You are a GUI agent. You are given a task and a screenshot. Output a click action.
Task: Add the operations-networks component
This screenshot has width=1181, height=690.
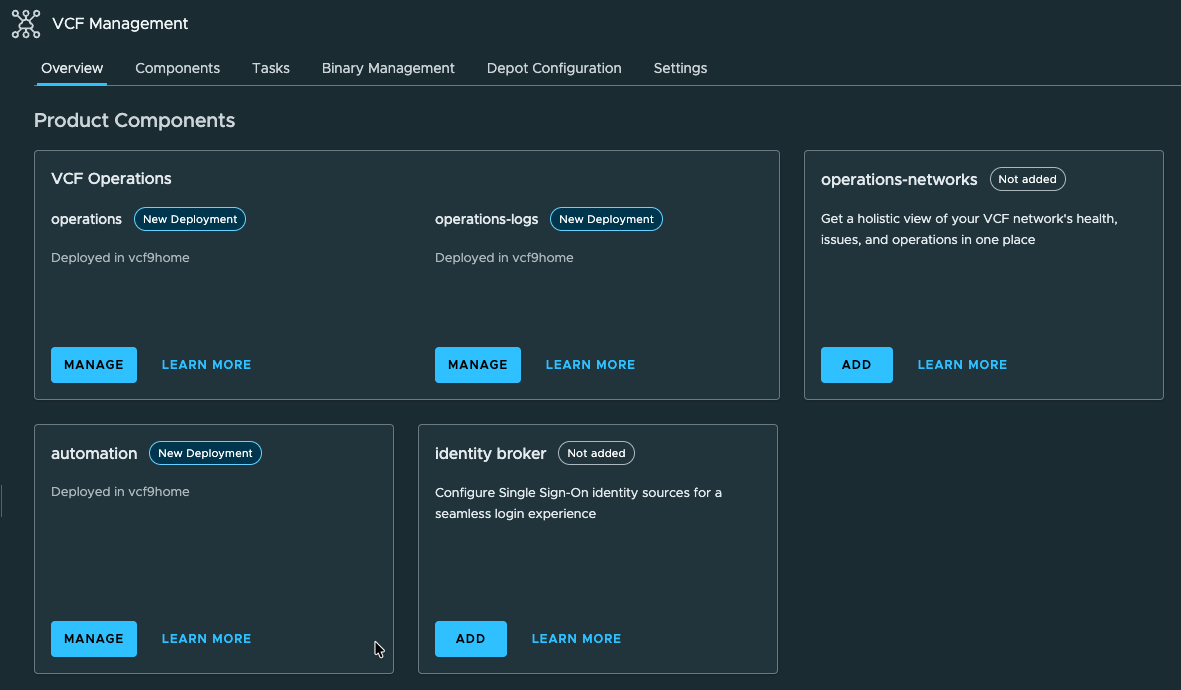[857, 365]
